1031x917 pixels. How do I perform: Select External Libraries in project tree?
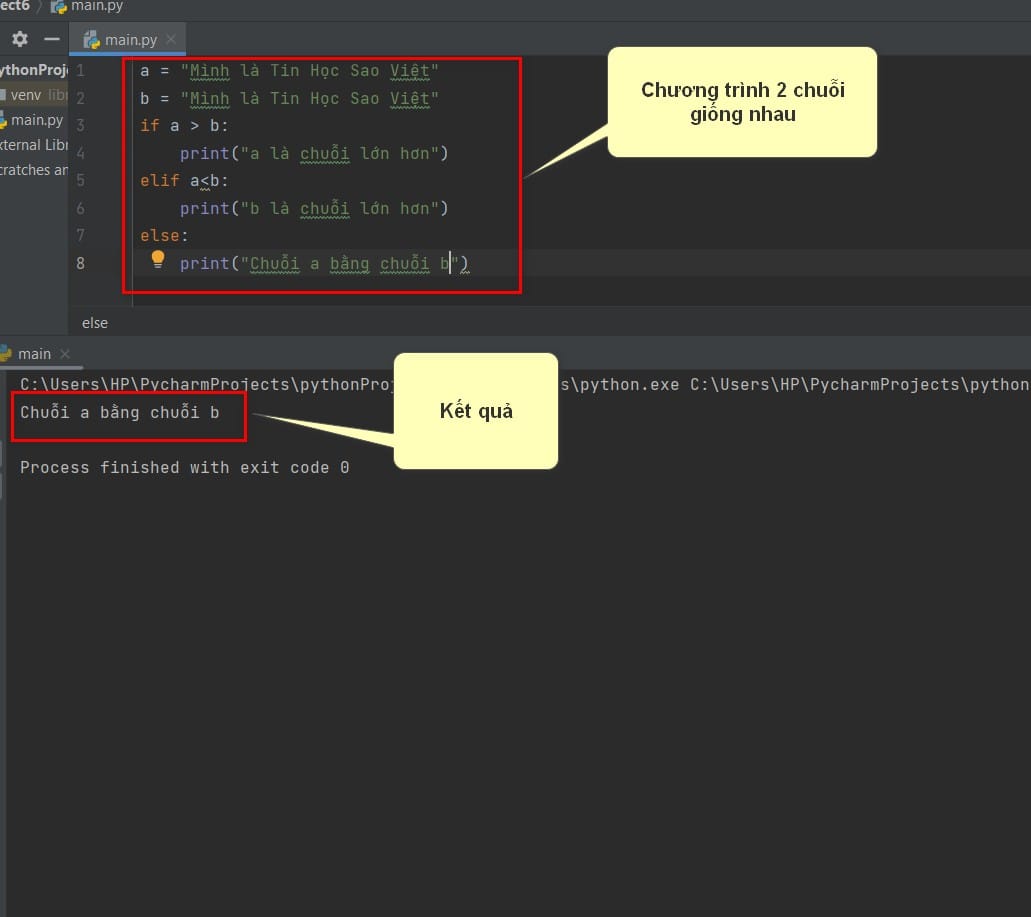point(34,145)
